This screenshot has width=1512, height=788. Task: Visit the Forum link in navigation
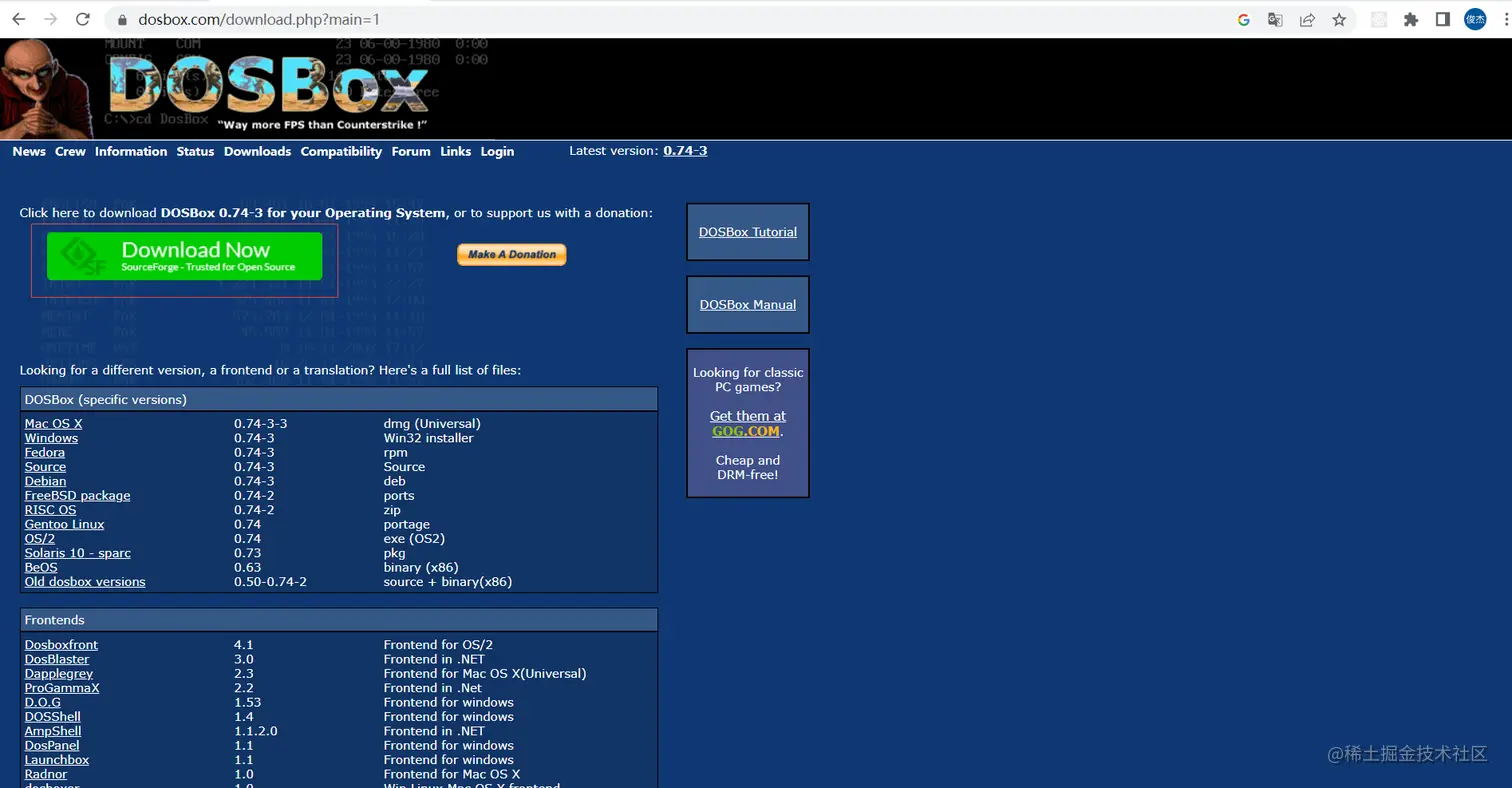[x=411, y=152]
